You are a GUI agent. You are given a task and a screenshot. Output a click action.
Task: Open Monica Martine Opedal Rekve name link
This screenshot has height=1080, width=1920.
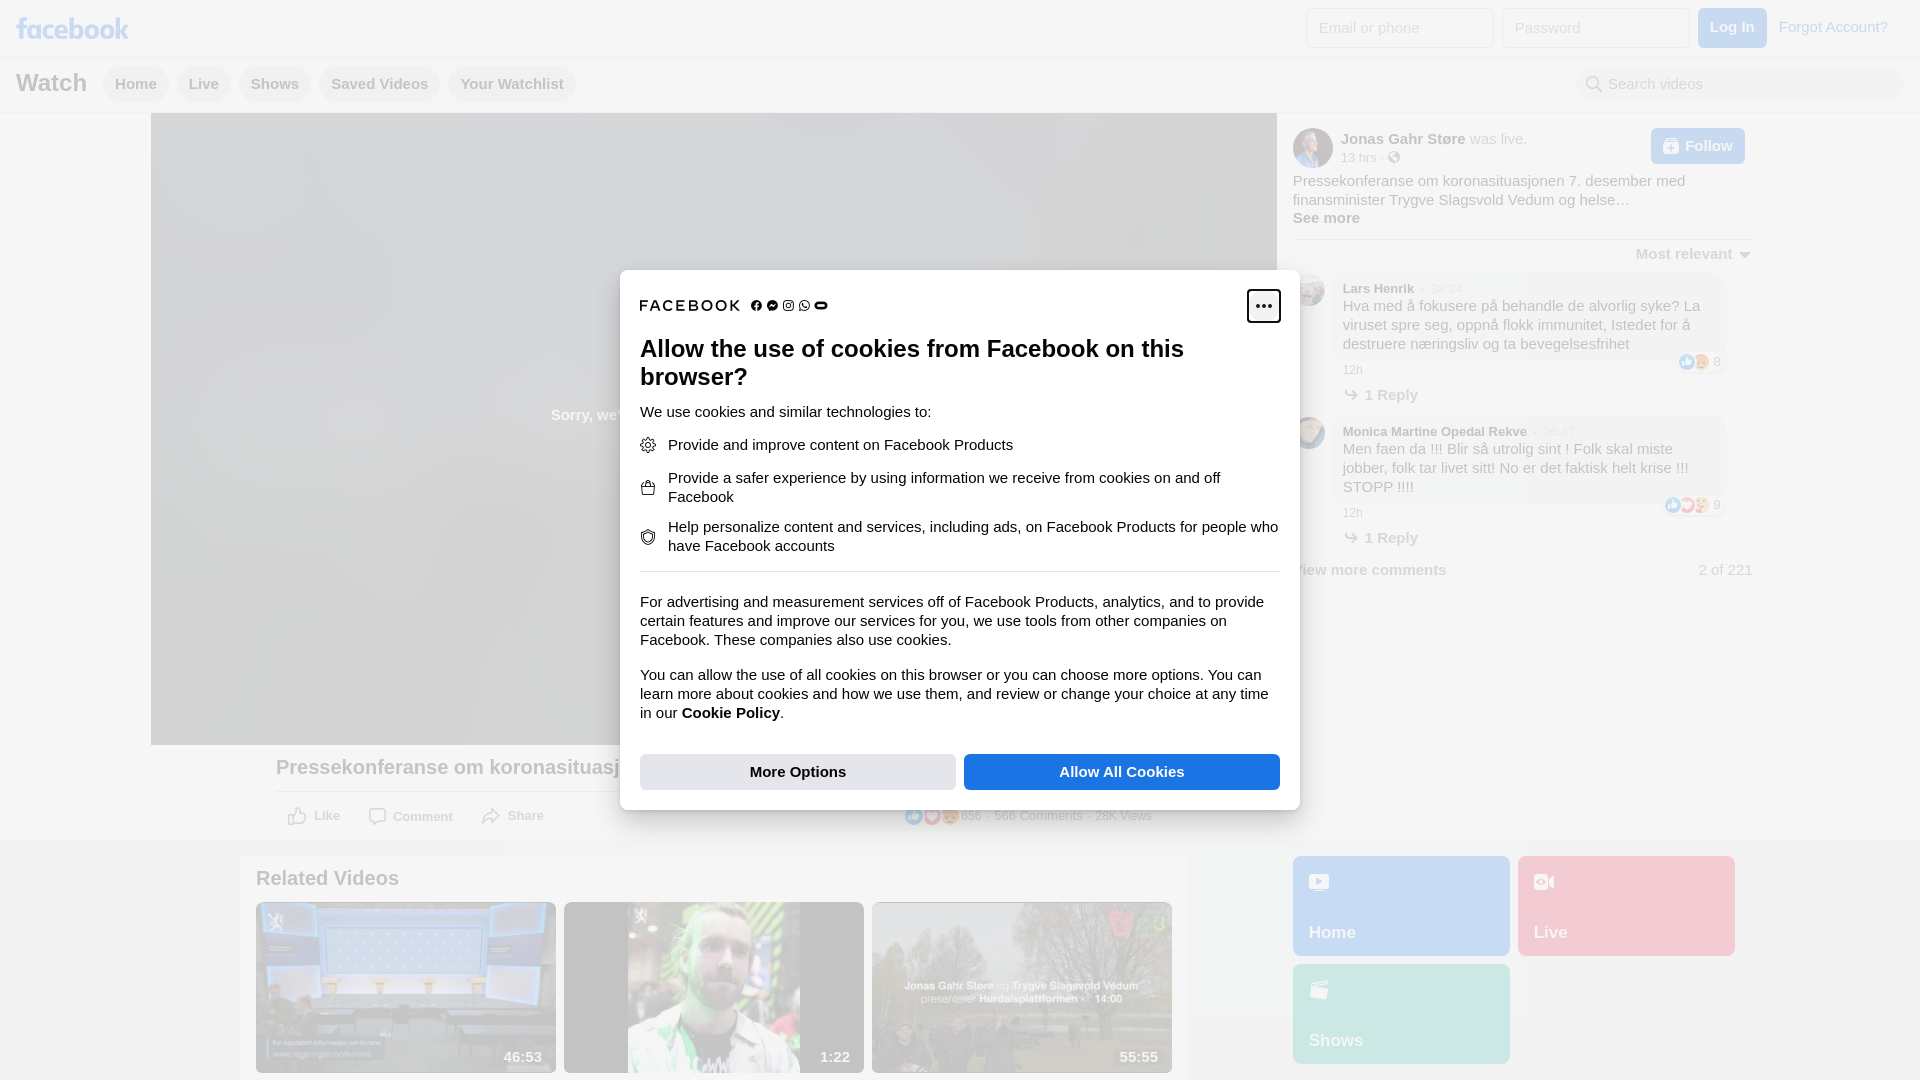click(1434, 432)
